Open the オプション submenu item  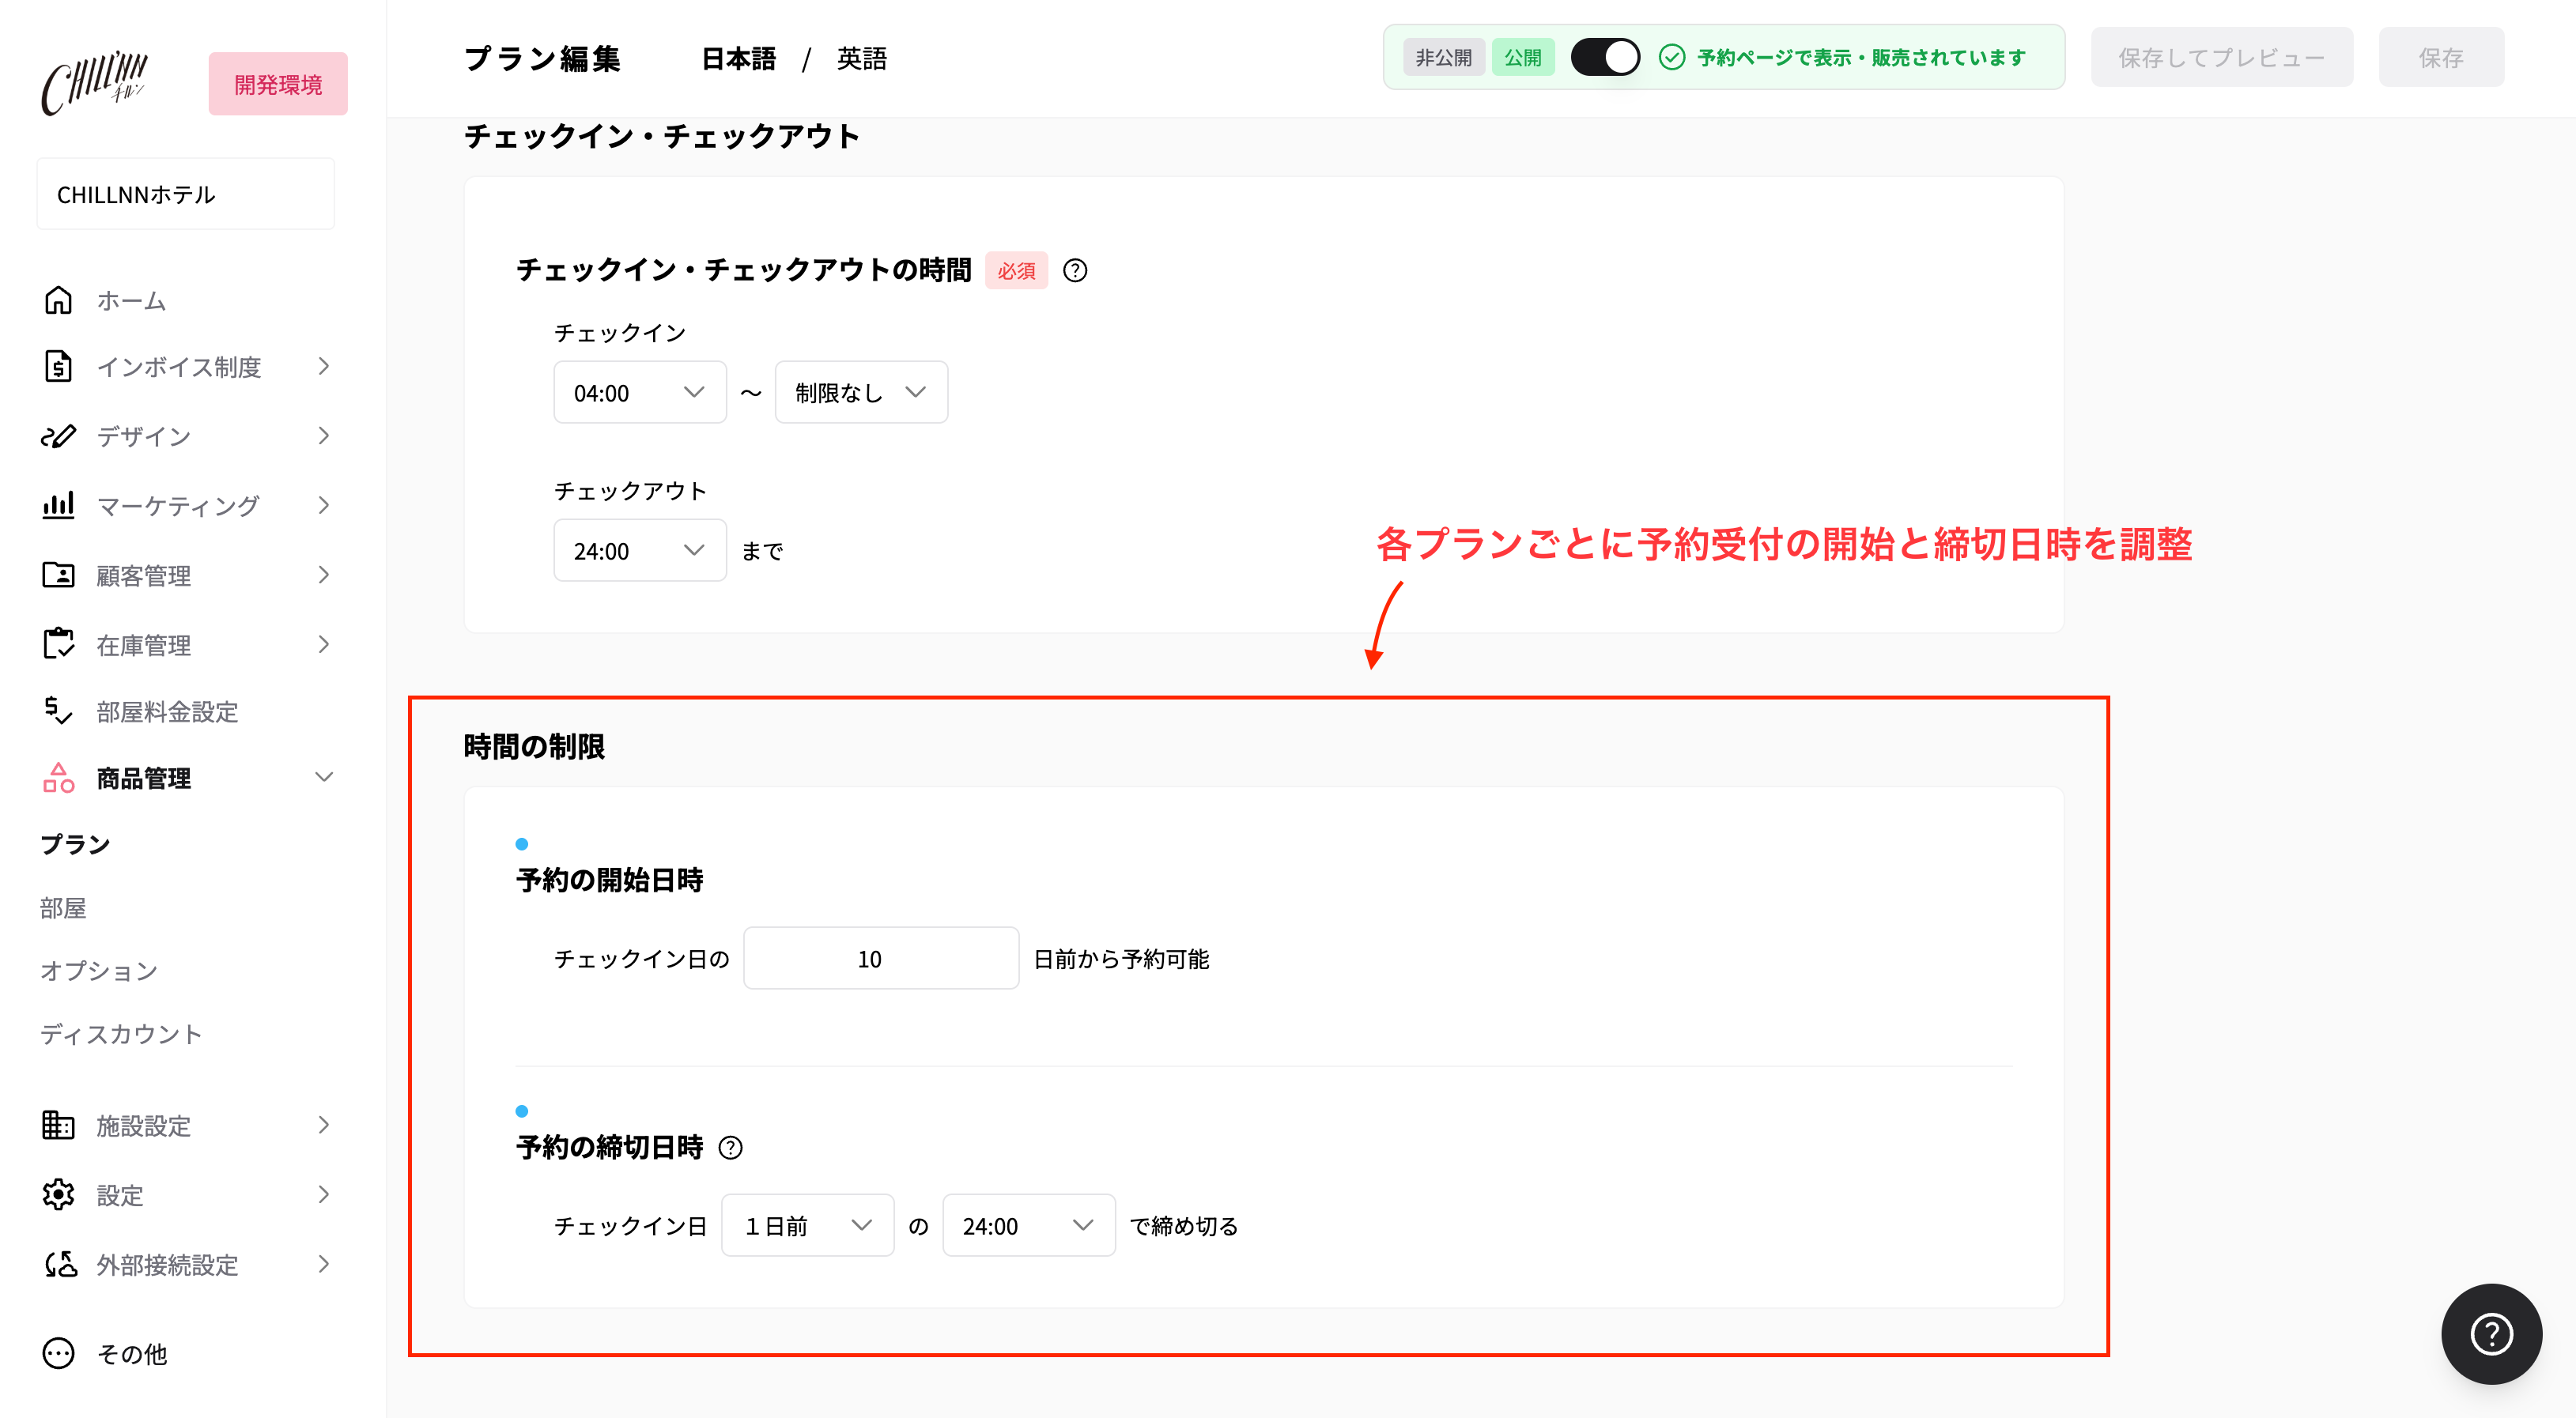99,971
